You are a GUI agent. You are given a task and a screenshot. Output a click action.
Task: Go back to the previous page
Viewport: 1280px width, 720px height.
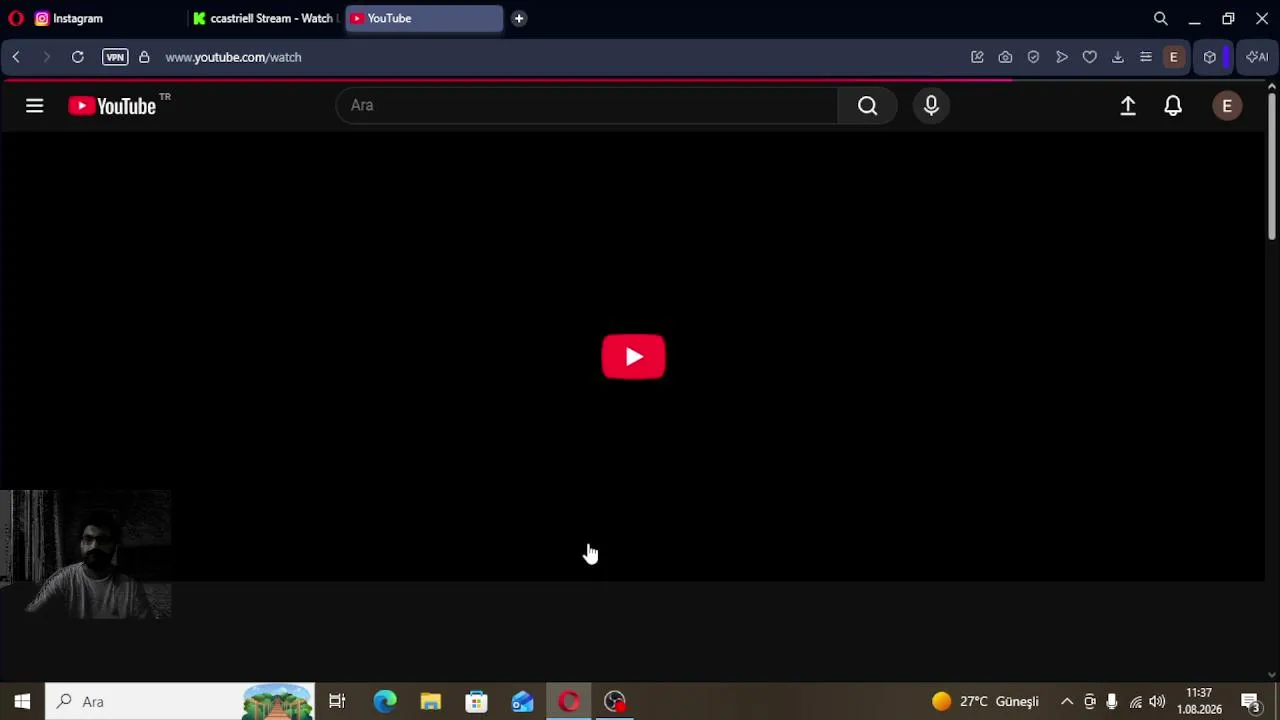click(x=16, y=57)
